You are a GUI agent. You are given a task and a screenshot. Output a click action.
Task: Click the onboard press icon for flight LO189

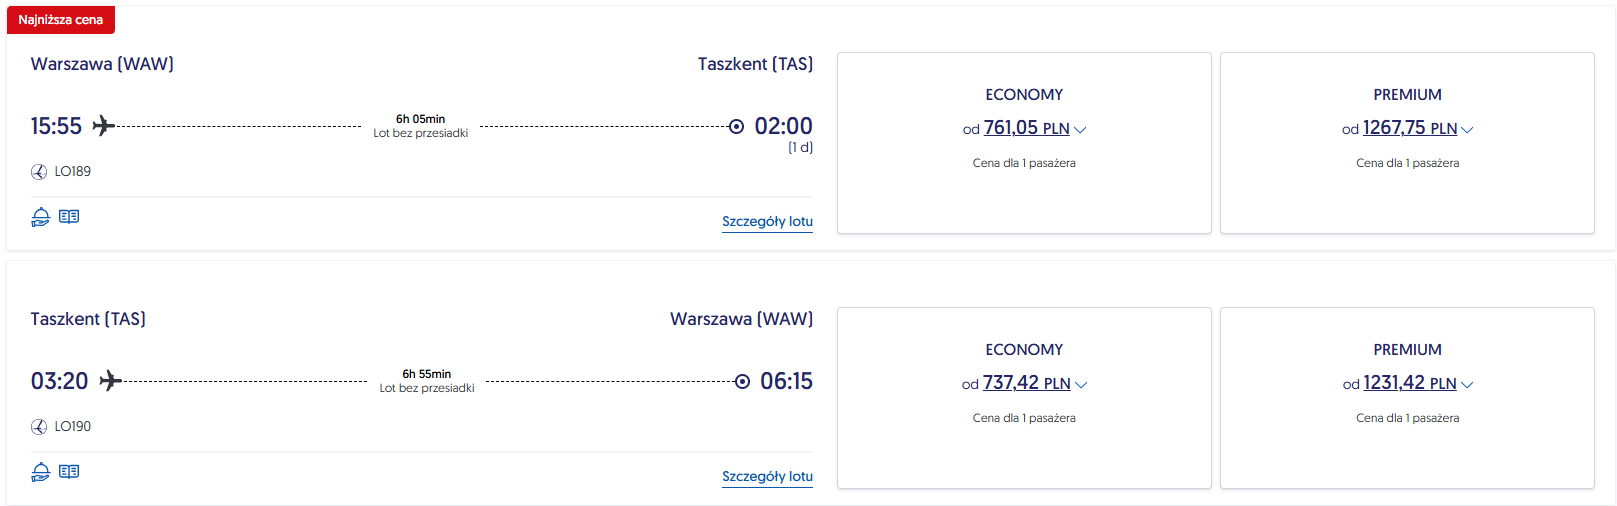coord(69,216)
